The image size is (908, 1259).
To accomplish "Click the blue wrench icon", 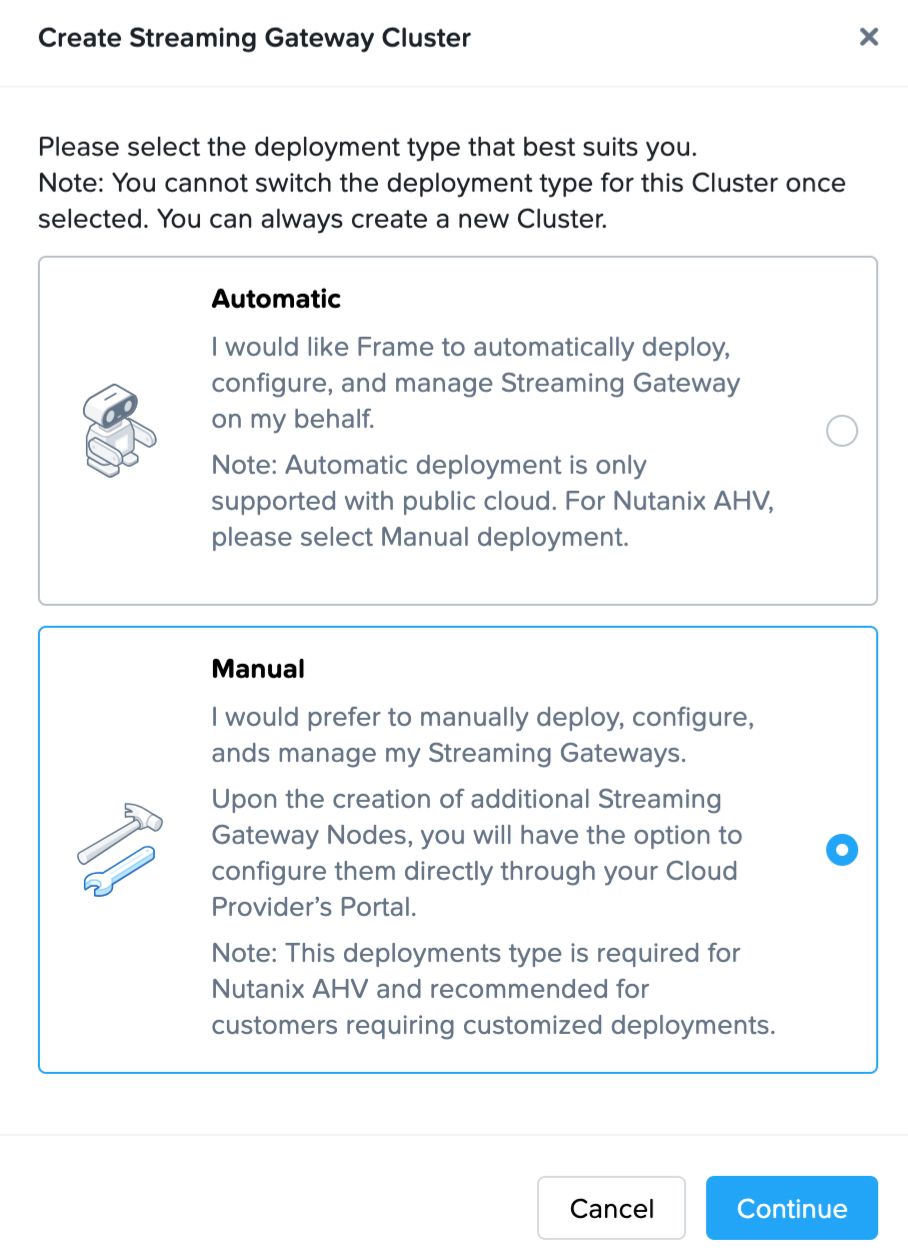I will [115, 868].
